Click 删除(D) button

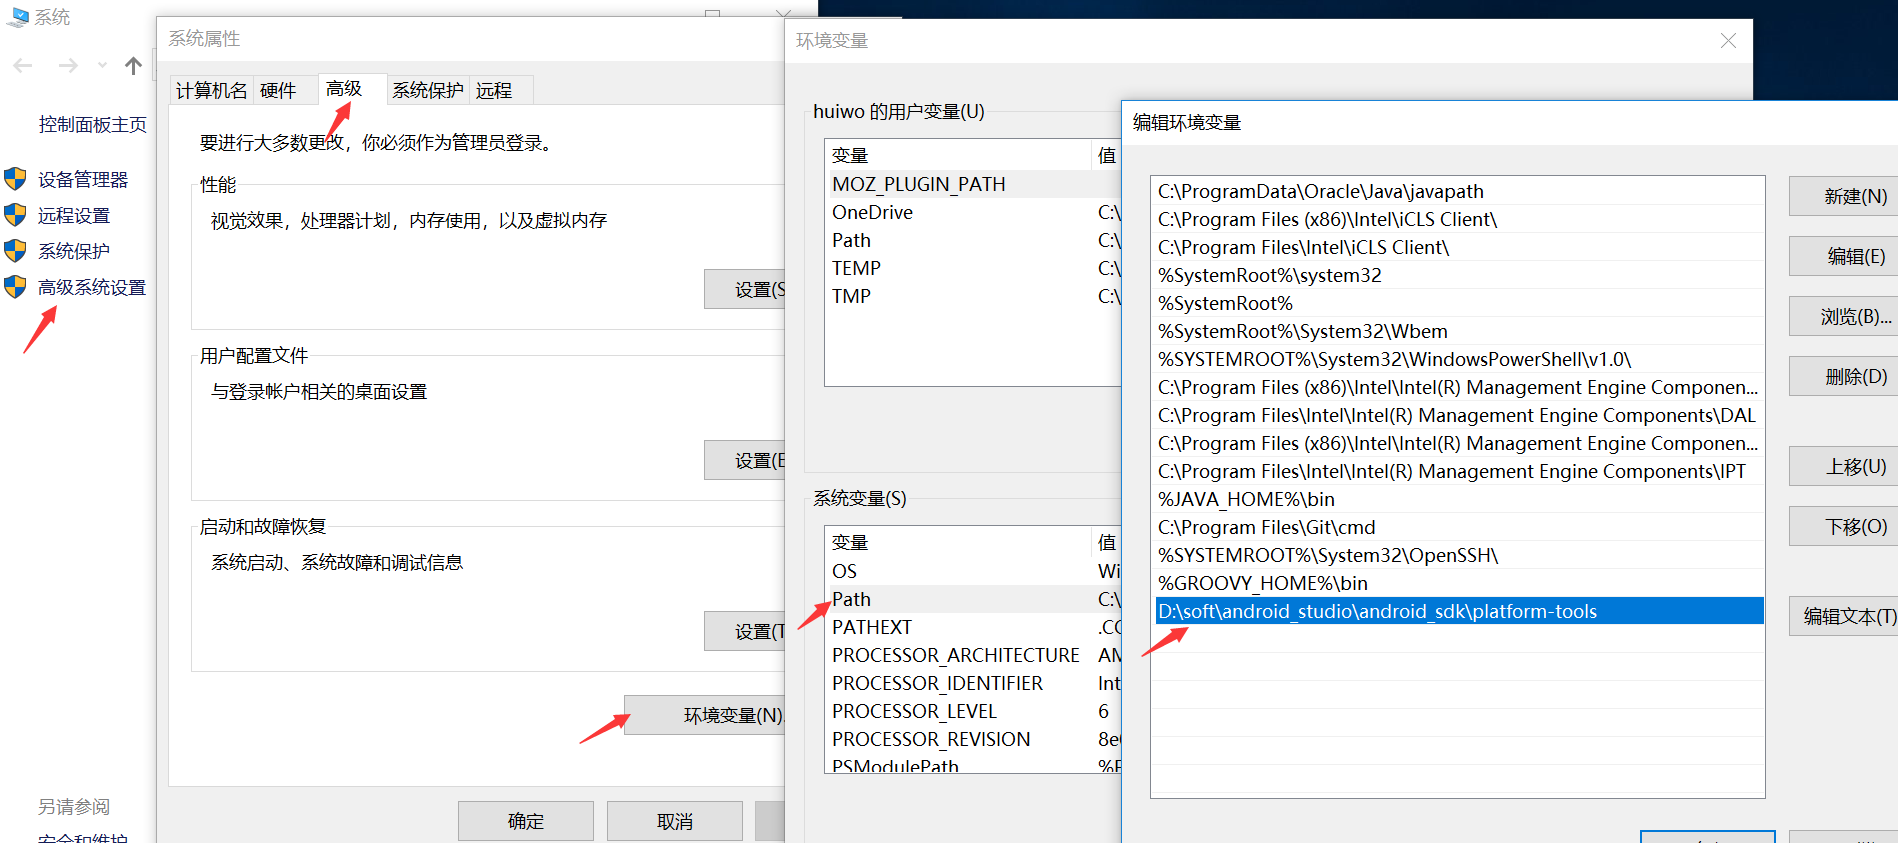pyautogui.click(x=1843, y=376)
